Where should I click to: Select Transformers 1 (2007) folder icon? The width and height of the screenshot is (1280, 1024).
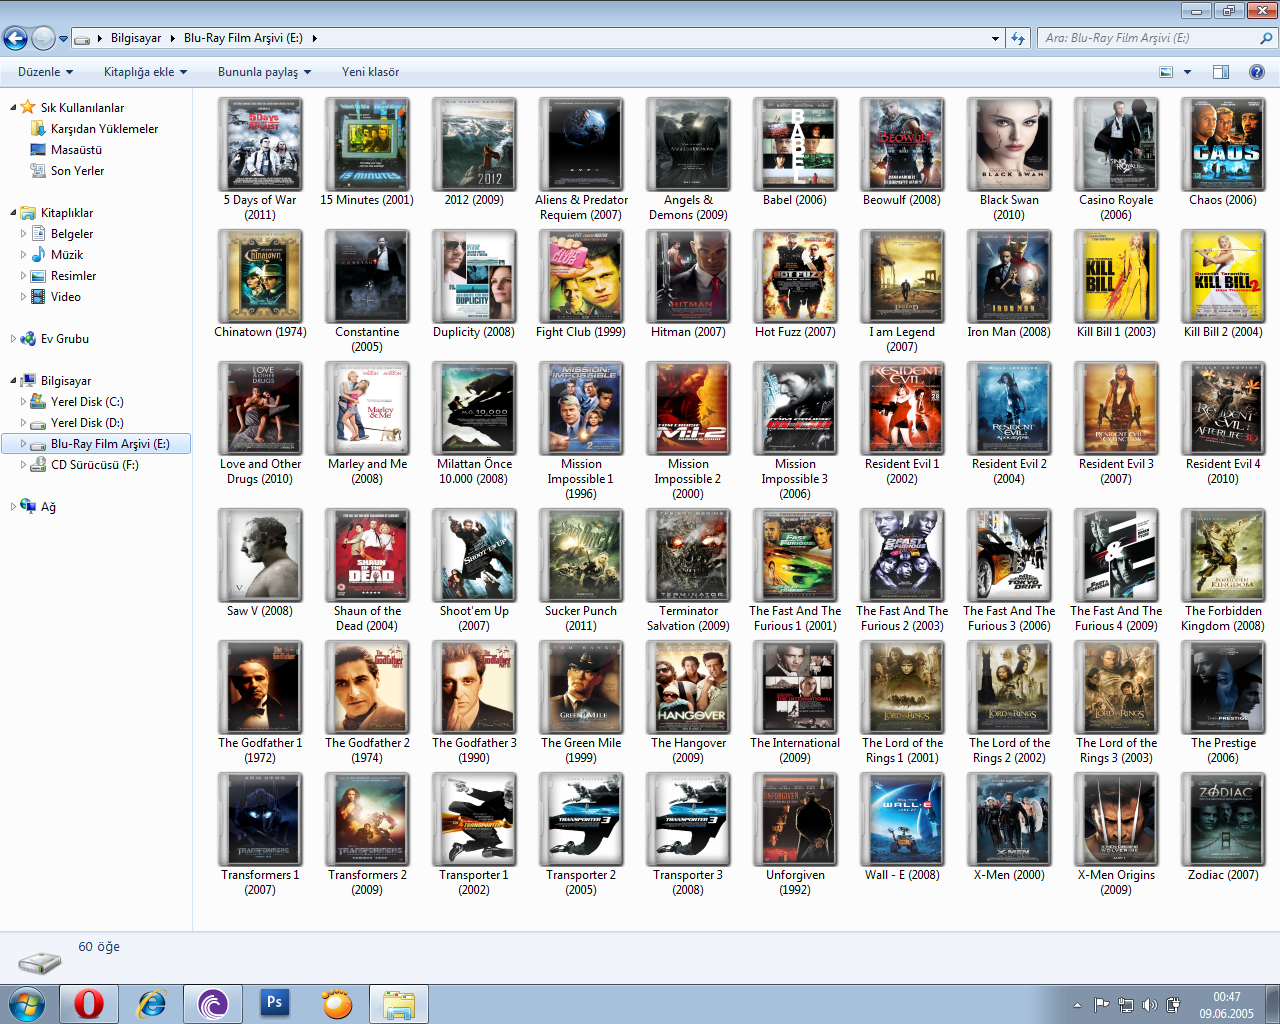(261, 820)
